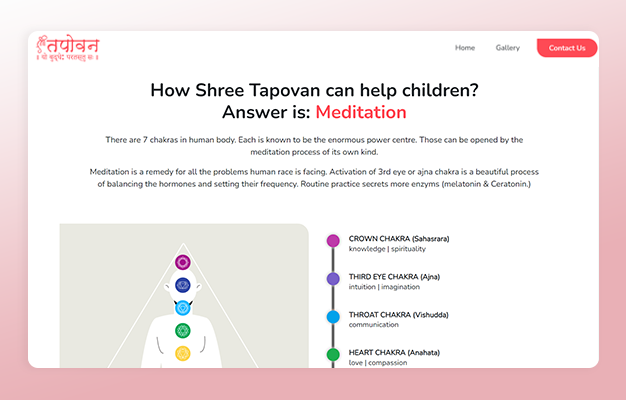
Task: Click the paragraph starting 'Meditation is a remedy'
Action: coord(314,178)
